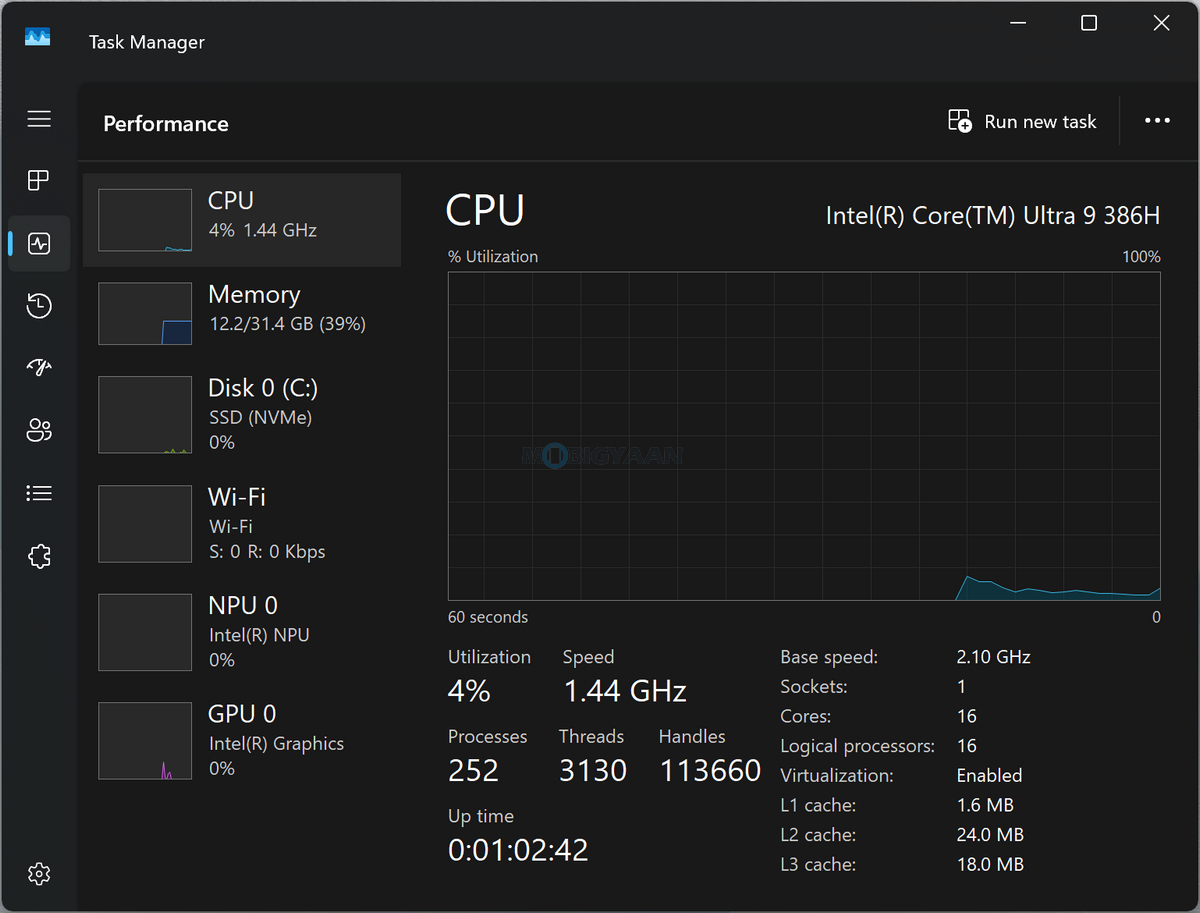
Task: Click the NPU 0 mini graph thumbnail
Action: coord(145,632)
